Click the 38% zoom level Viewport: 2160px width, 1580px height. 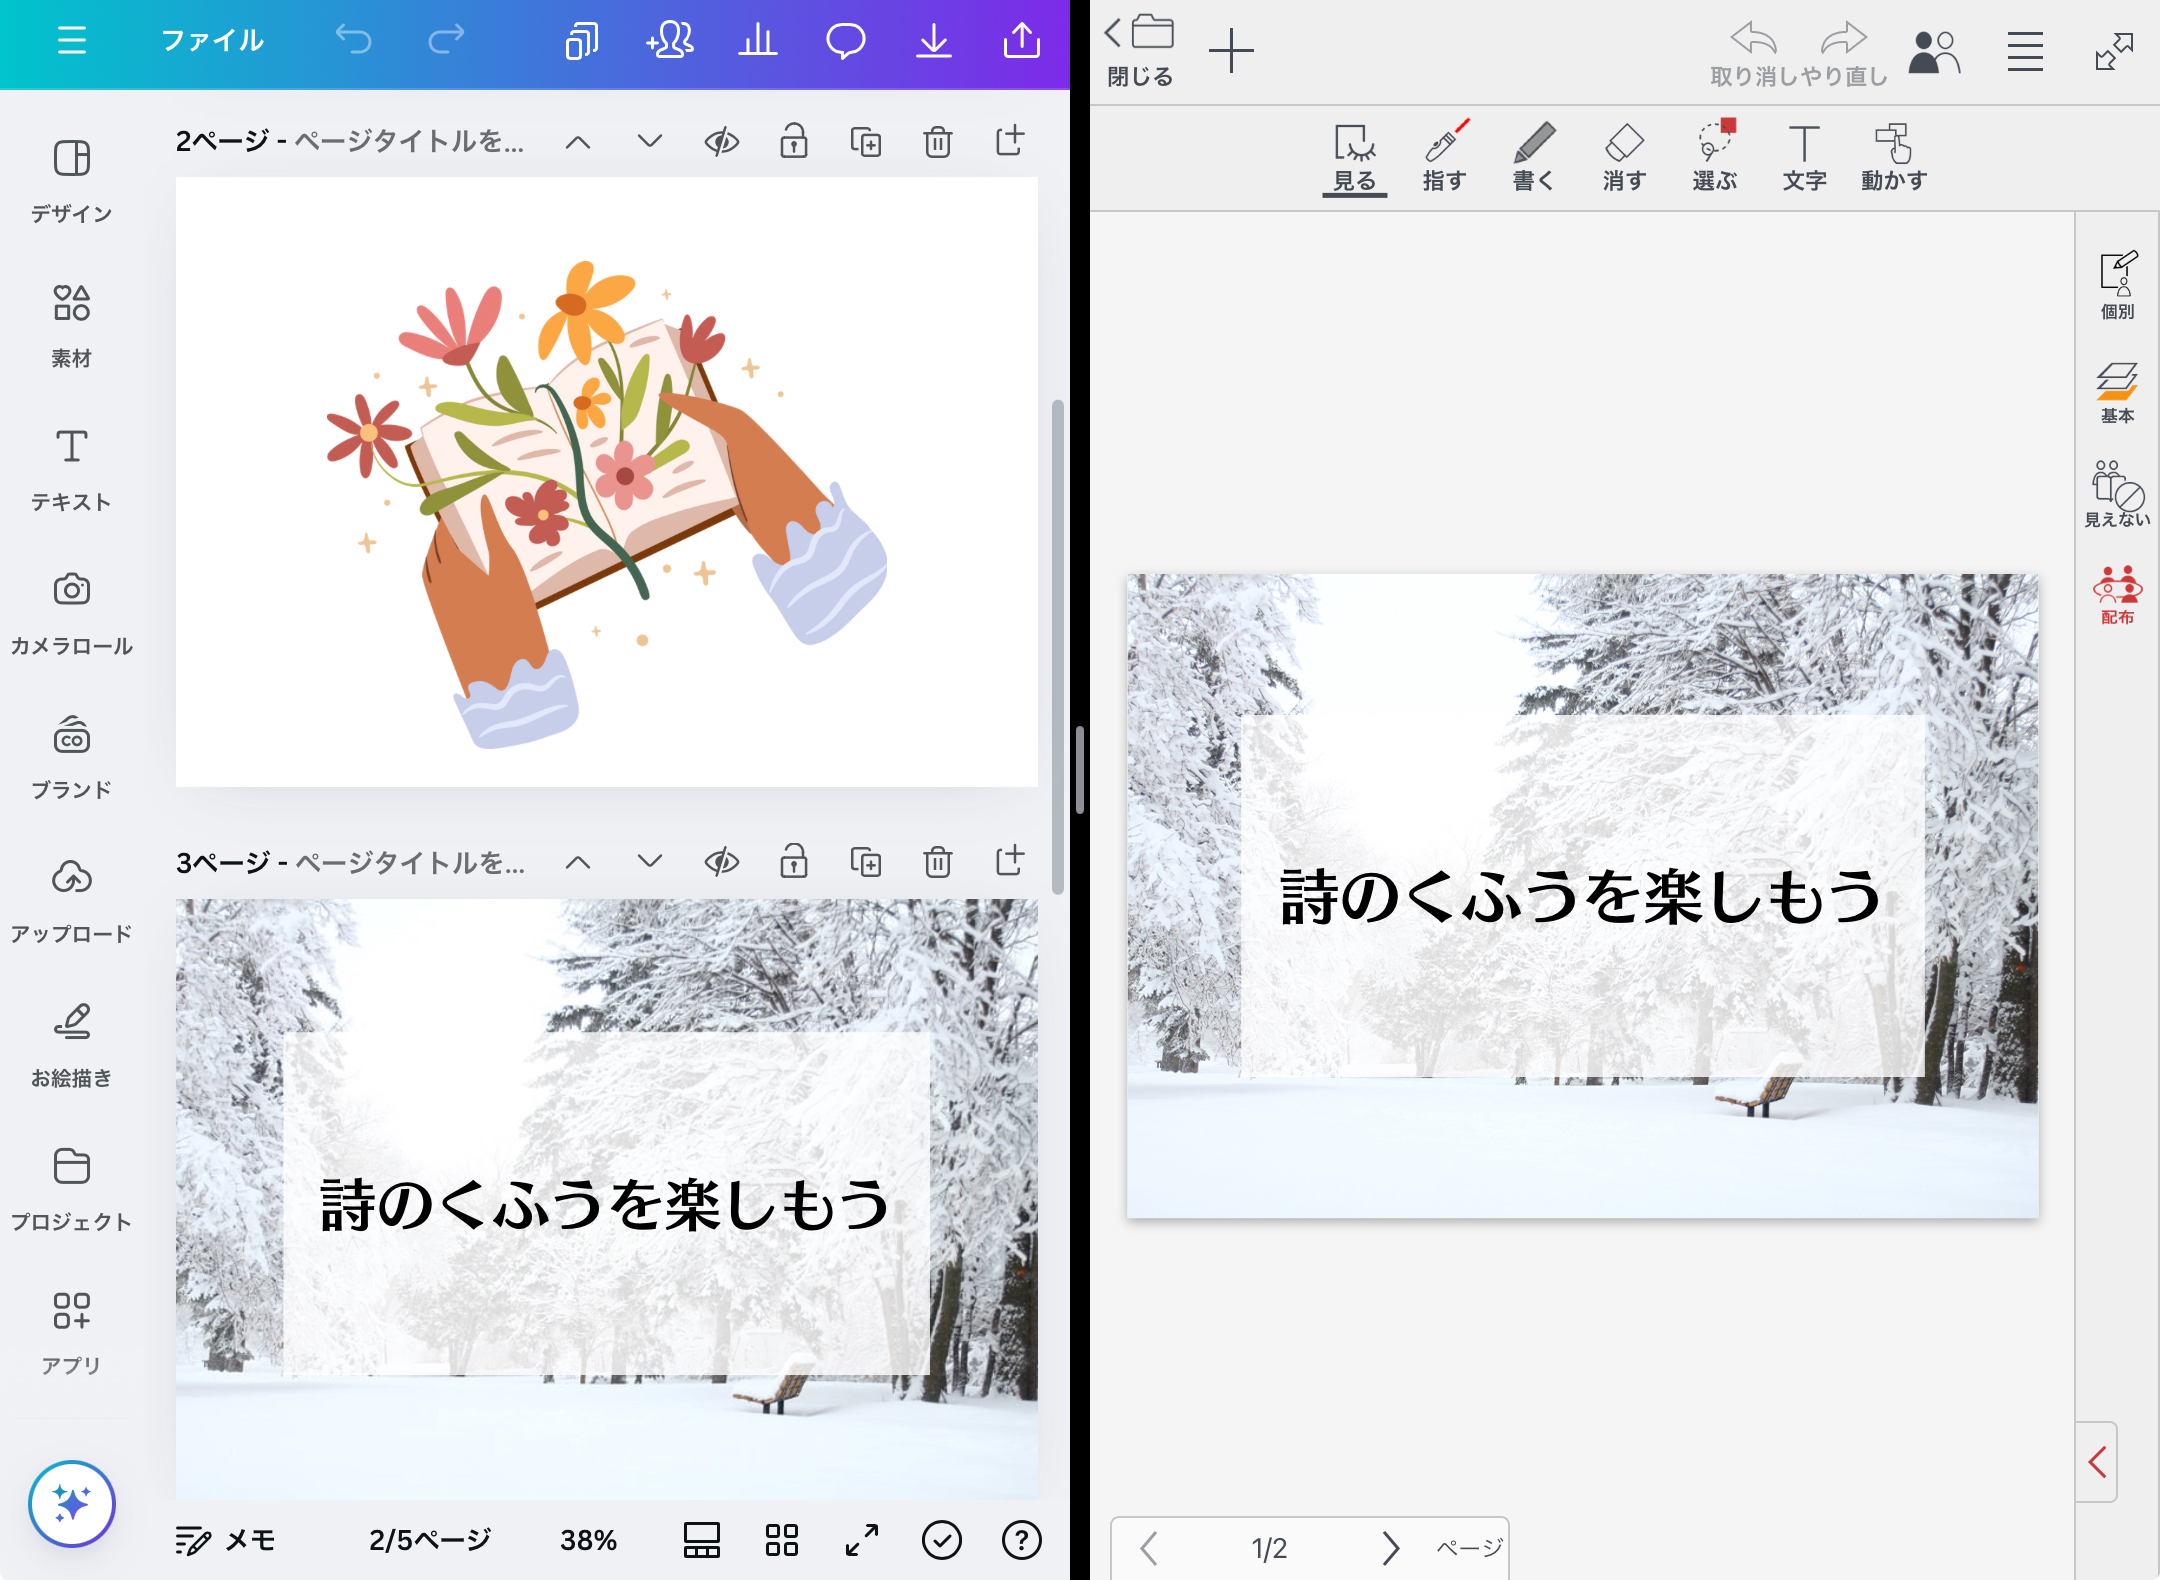pyautogui.click(x=588, y=1540)
